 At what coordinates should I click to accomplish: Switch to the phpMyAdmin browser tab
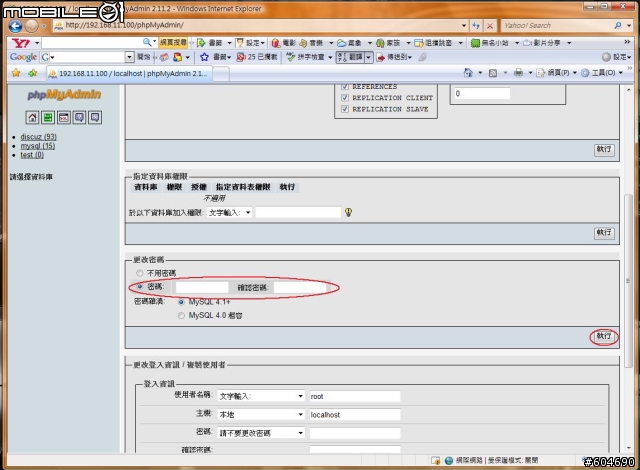point(129,74)
